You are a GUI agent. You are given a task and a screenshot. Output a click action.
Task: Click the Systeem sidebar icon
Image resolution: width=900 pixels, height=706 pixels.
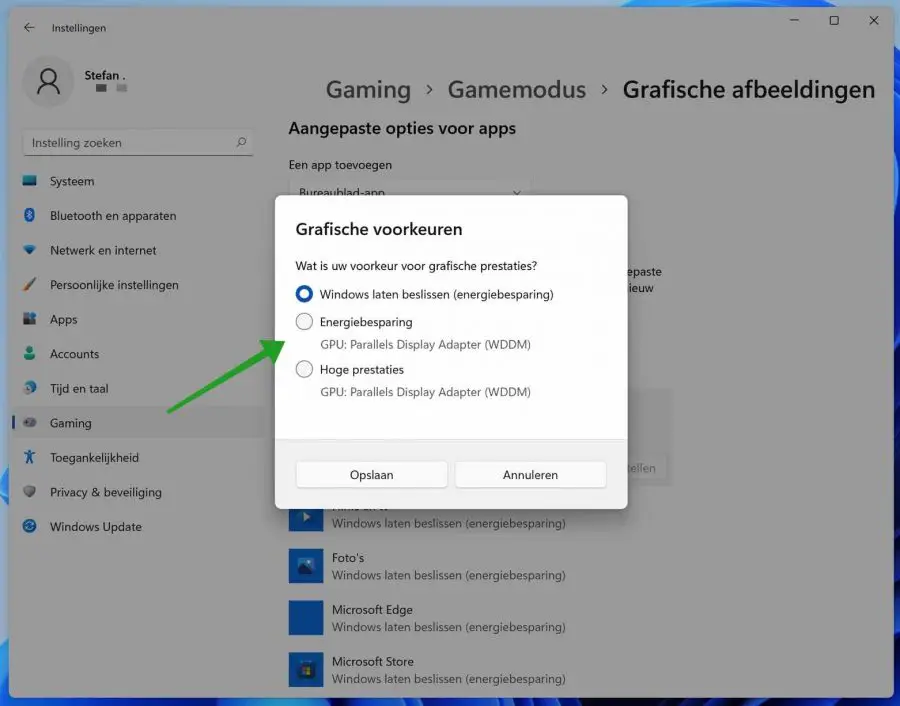coord(29,181)
